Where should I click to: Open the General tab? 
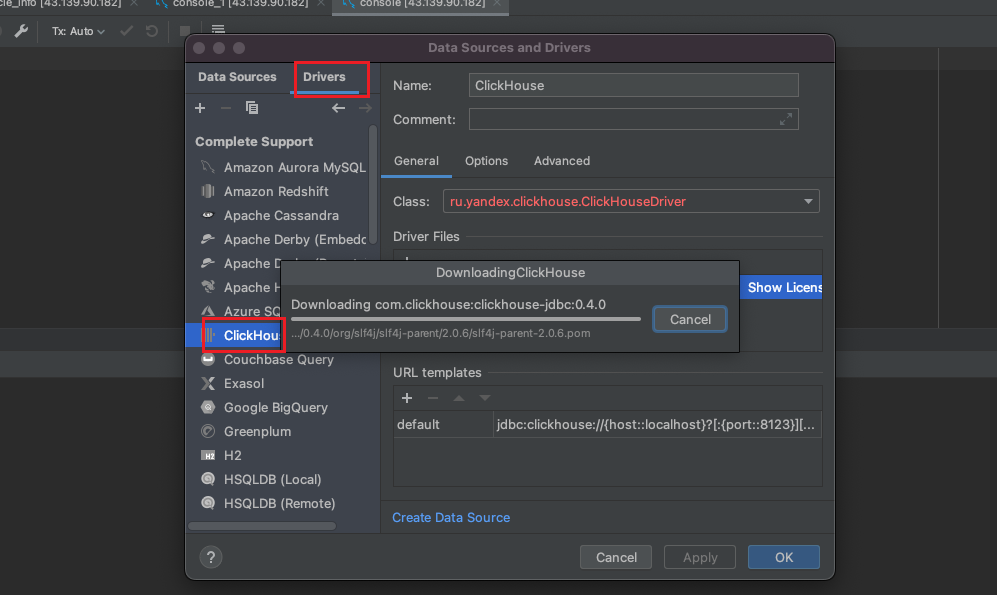(x=416, y=161)
